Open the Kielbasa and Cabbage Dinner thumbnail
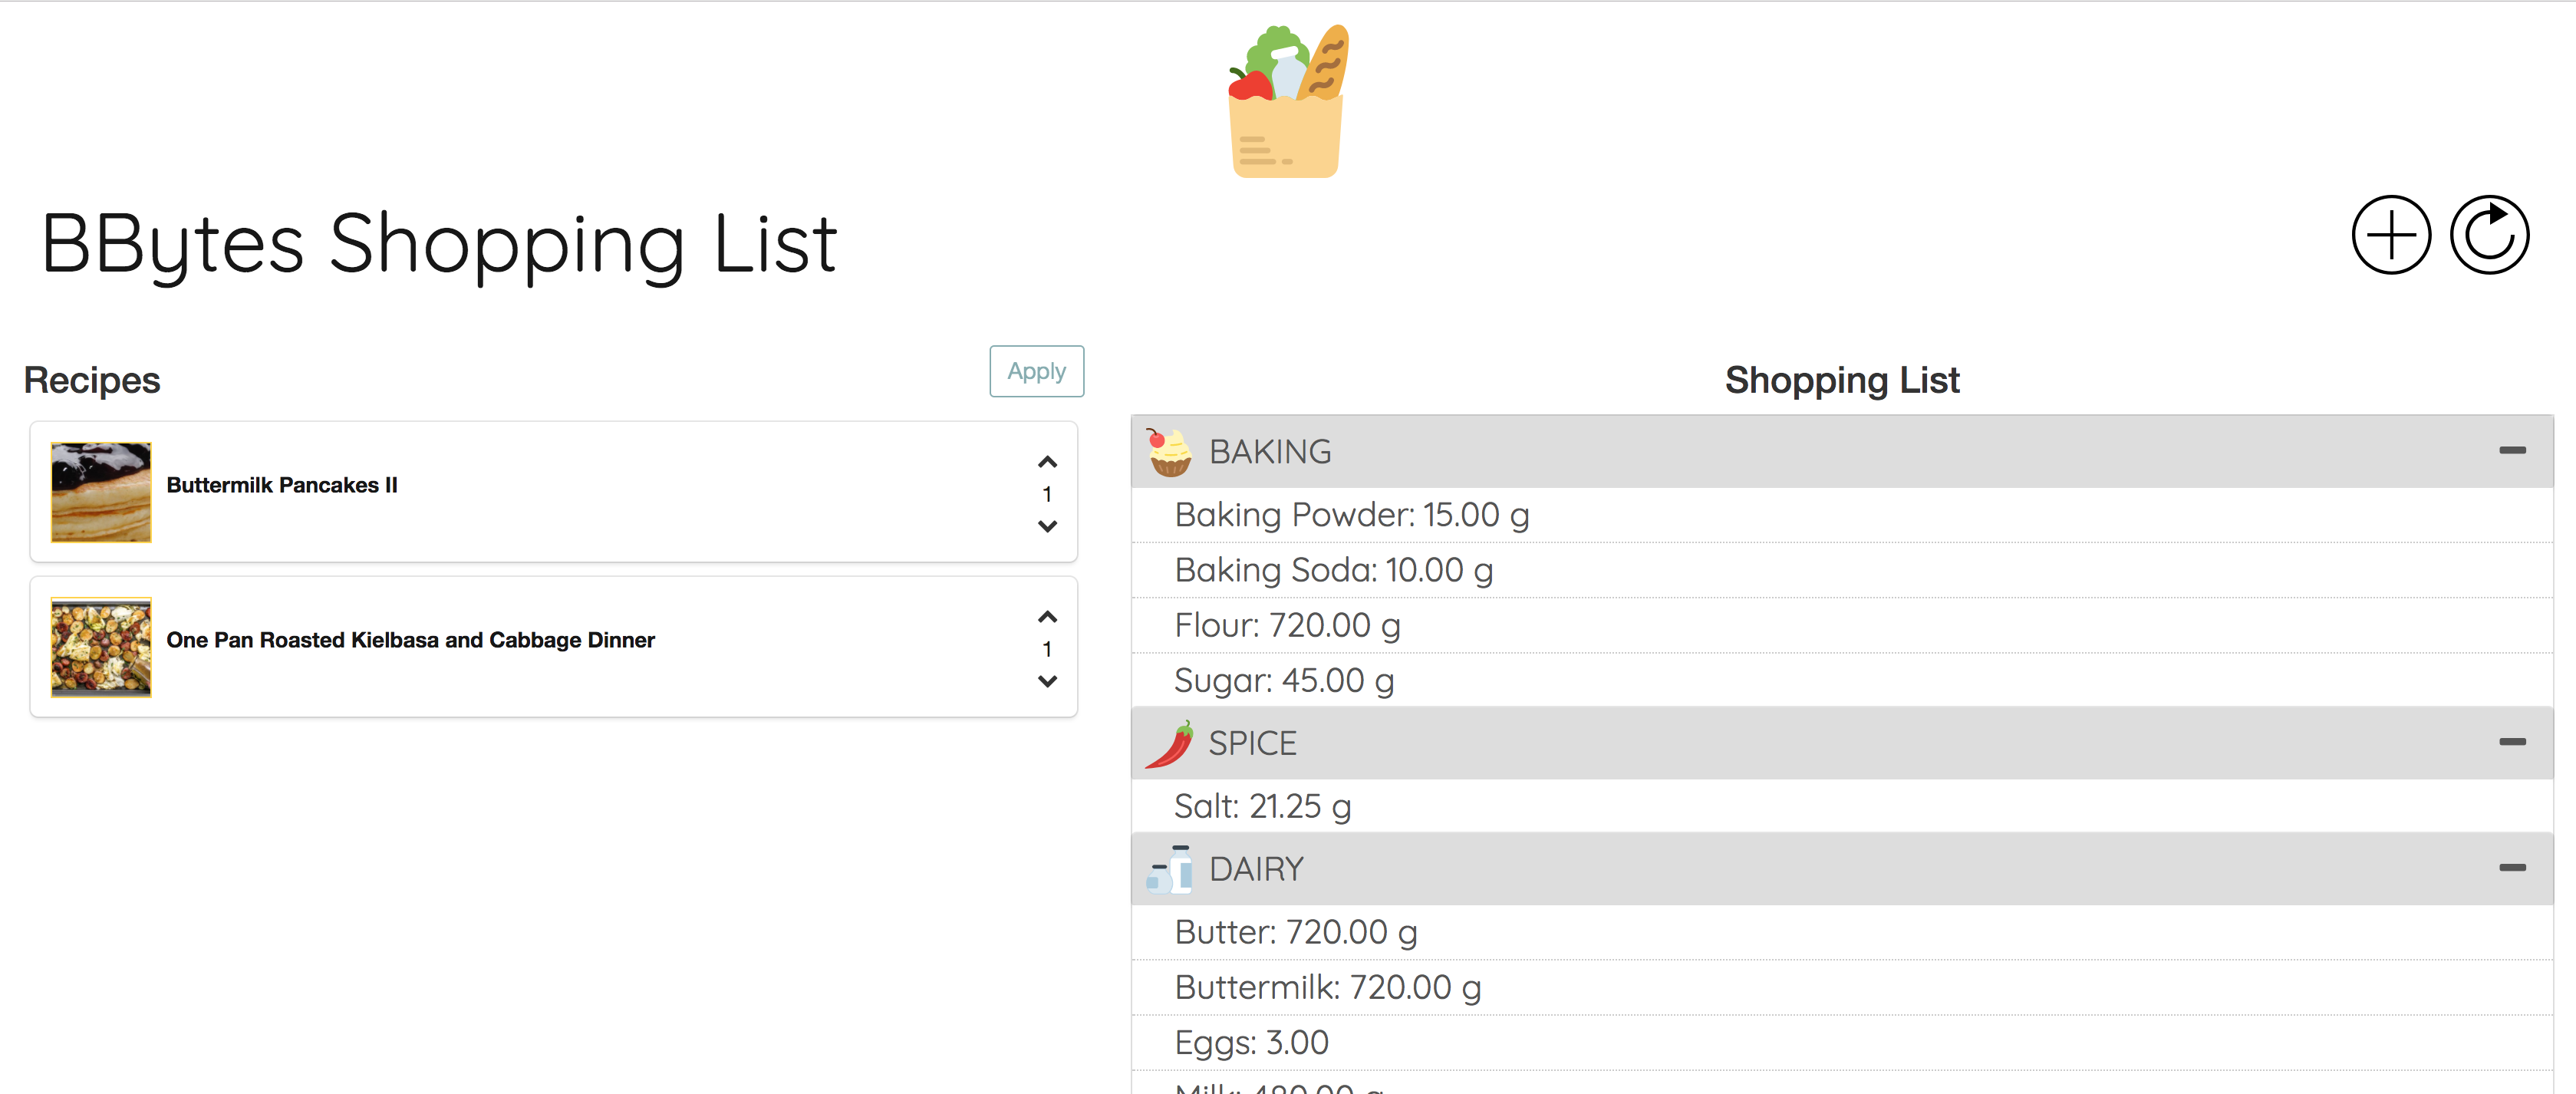 (x=101, y=647)
